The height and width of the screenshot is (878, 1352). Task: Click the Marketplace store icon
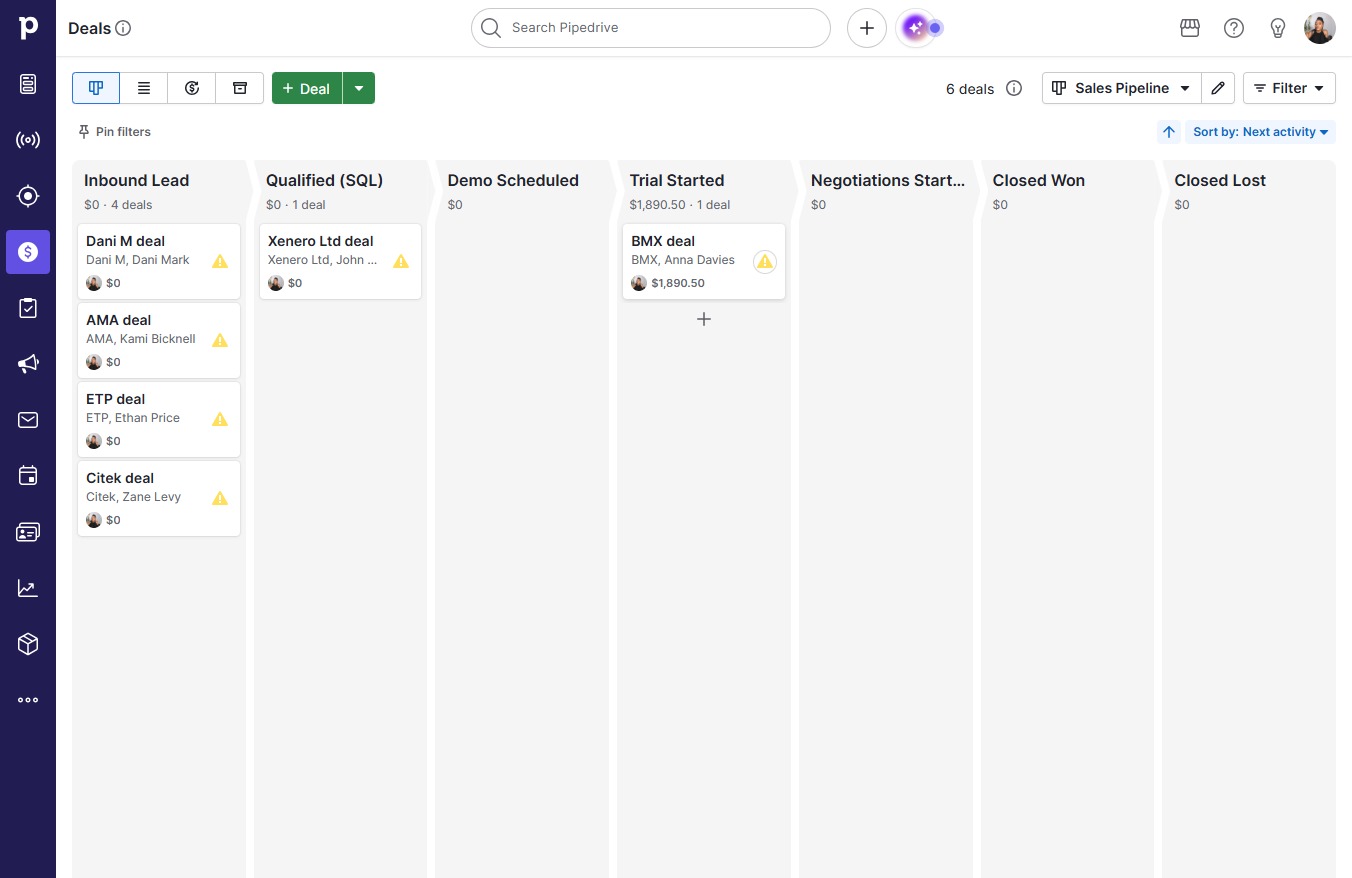pyautogui.click(x=1190, y=28)
